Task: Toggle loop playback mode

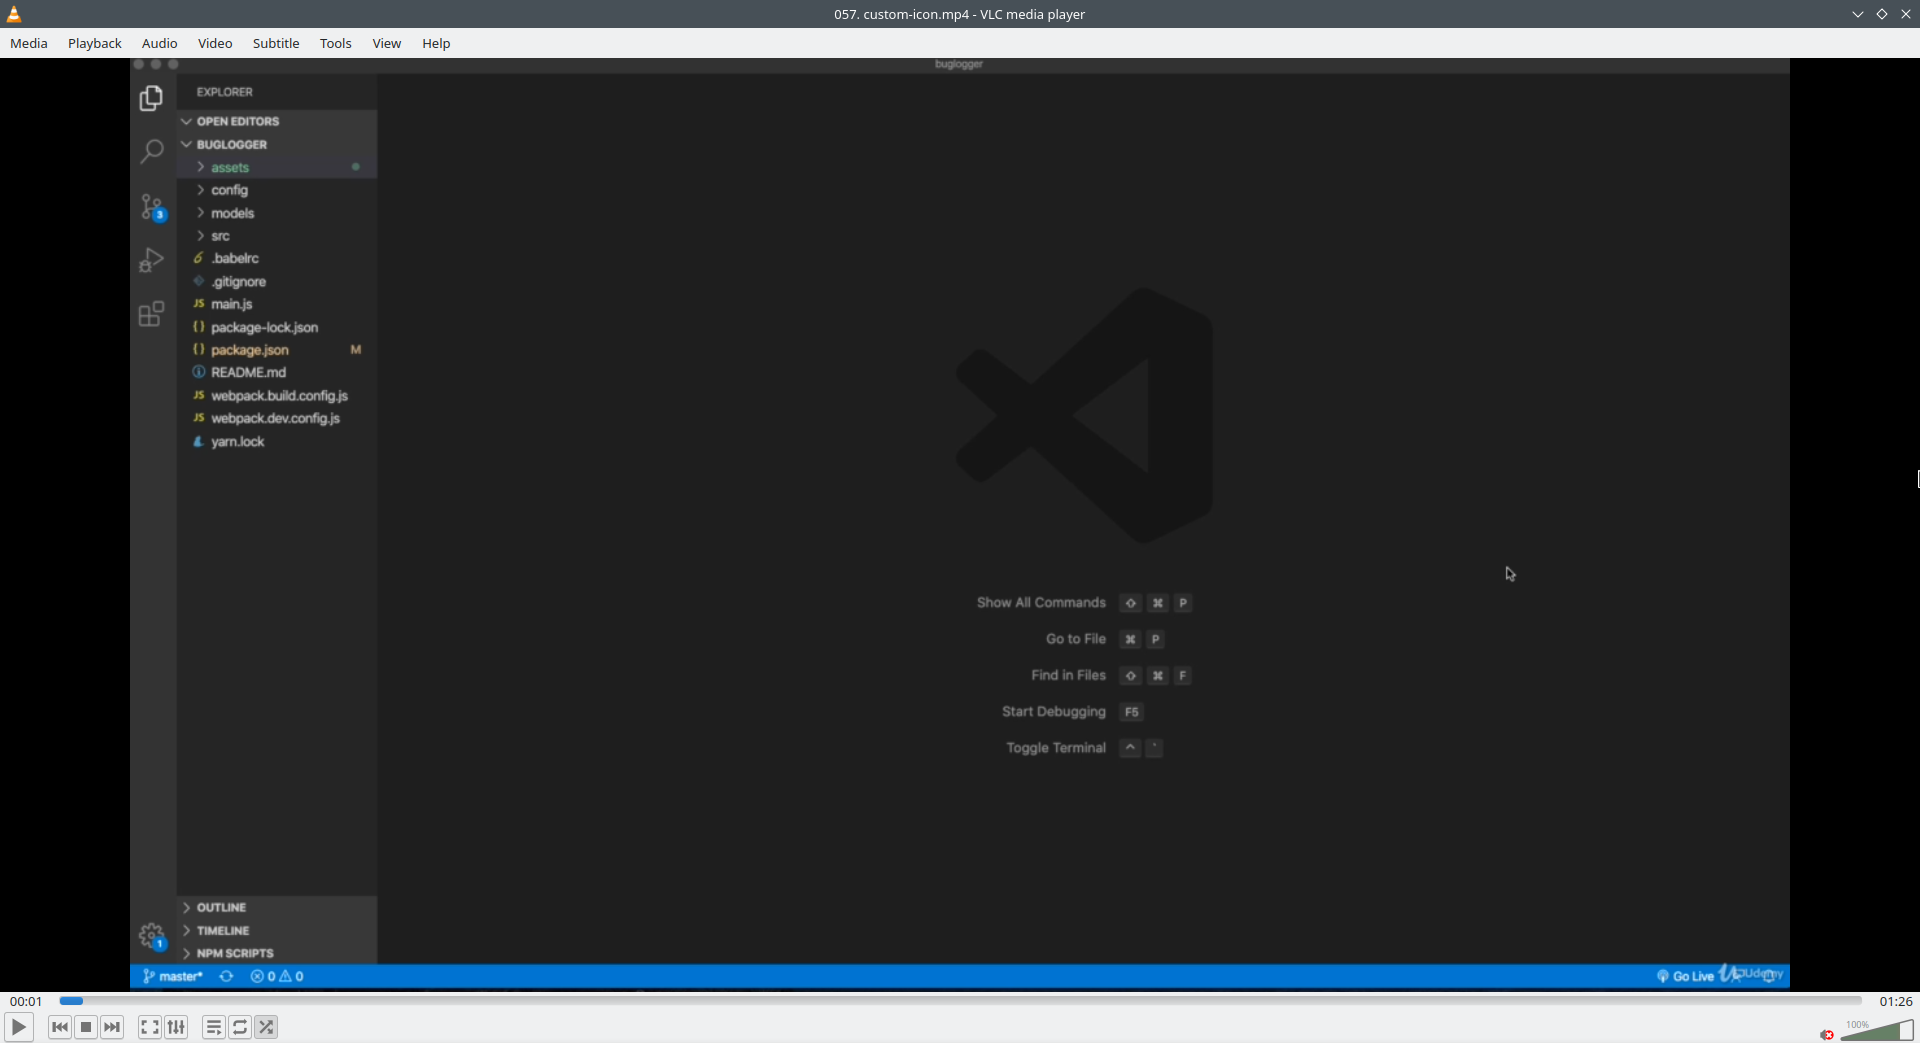Action: pyautogui.click(x=240, y=1027)
